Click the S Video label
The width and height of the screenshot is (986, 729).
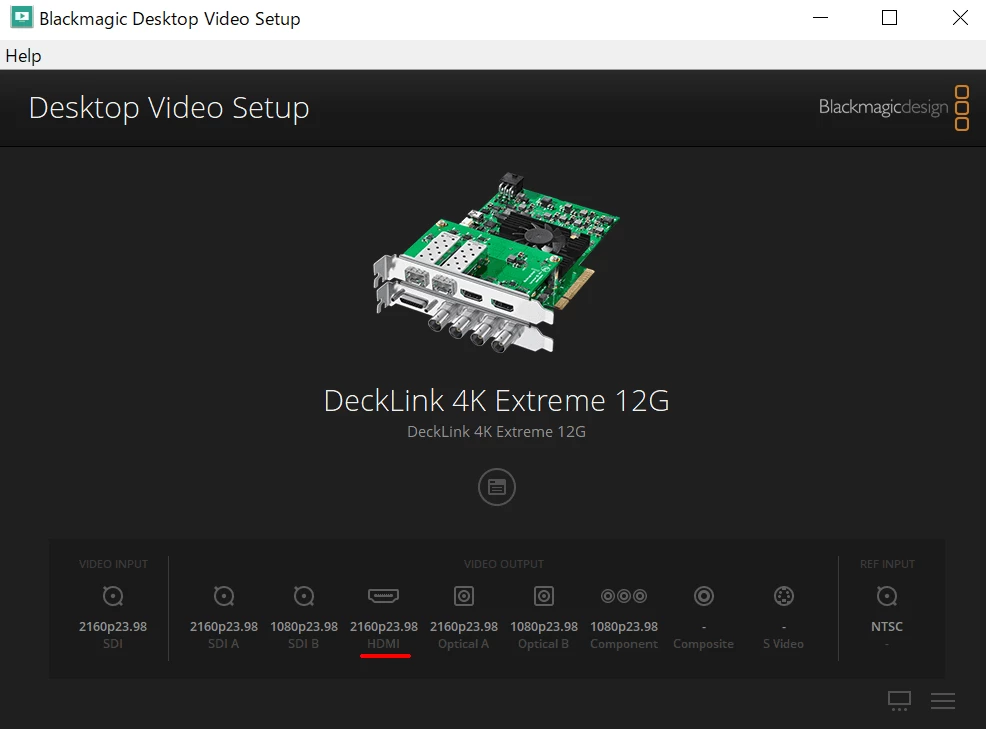click(784, 643)
